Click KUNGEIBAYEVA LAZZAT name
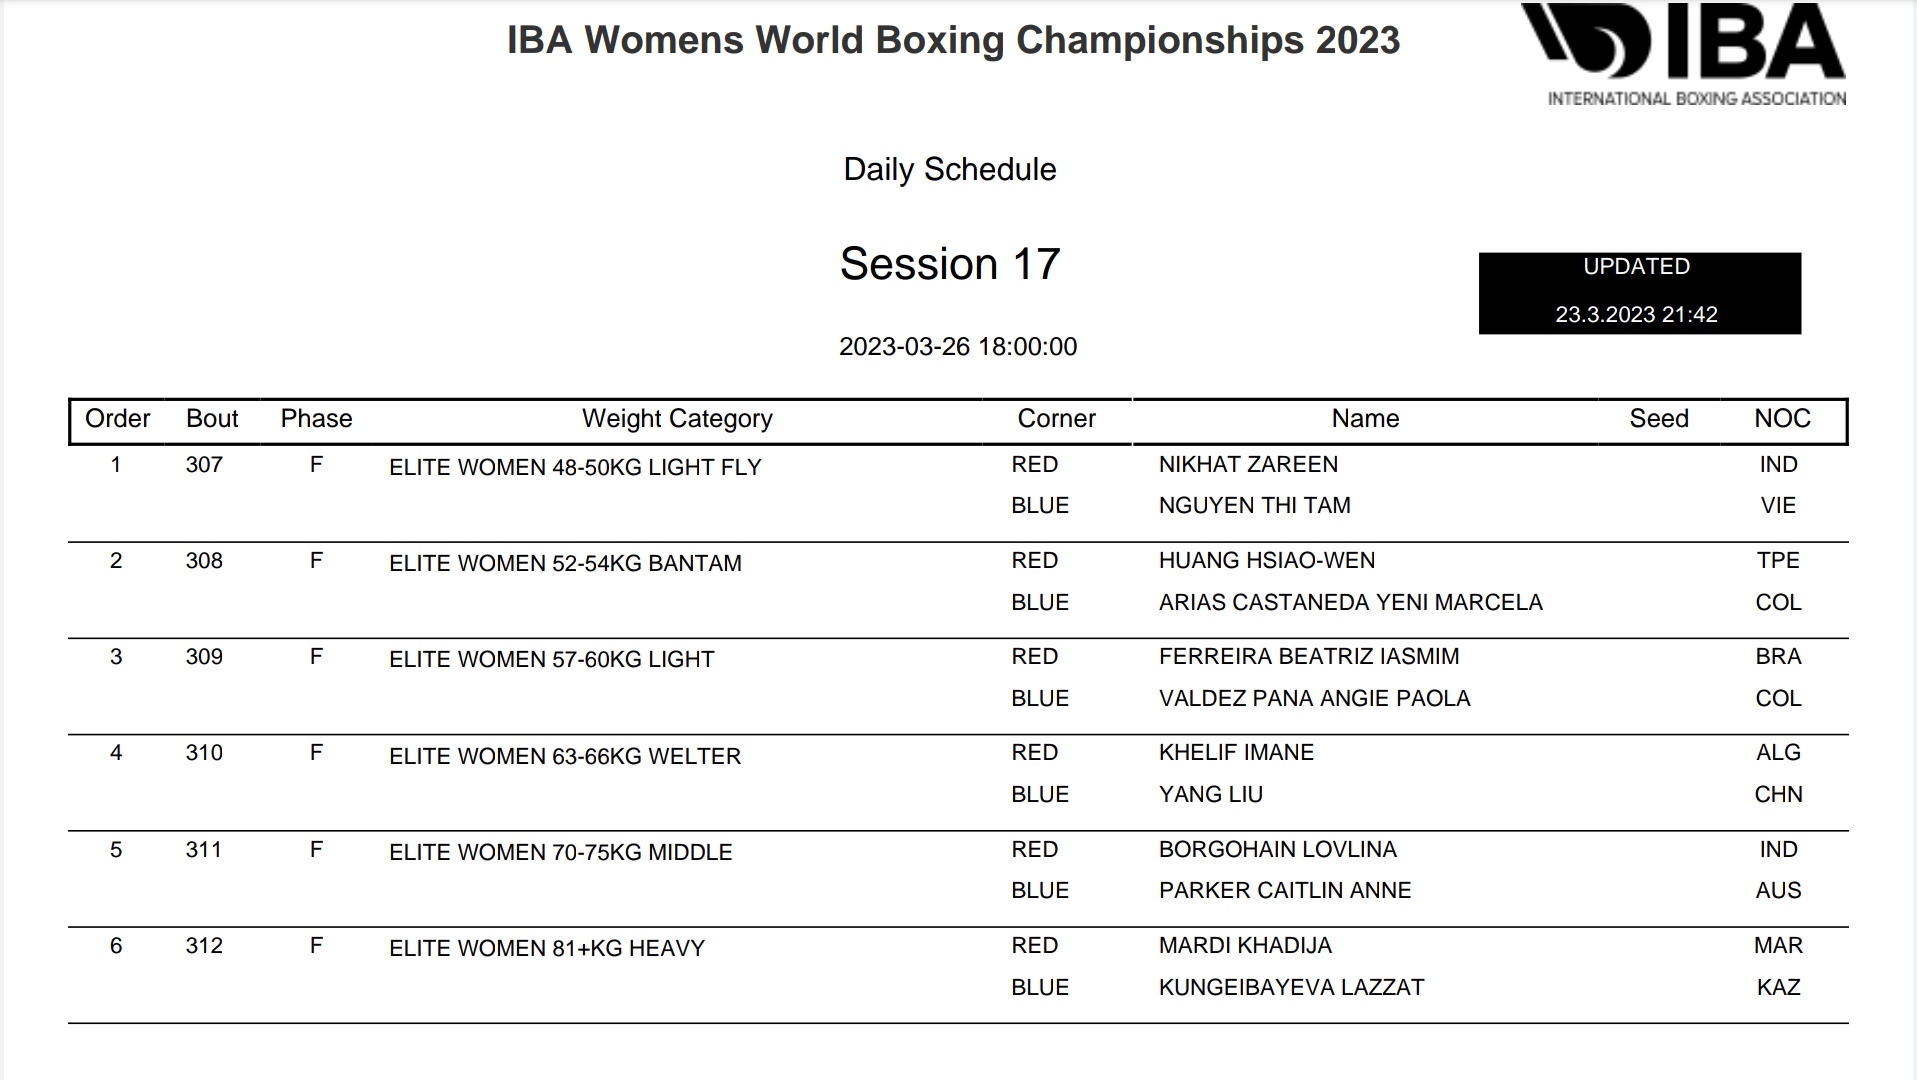Screen dimensions: 1917x1080 coord(1291,988)
